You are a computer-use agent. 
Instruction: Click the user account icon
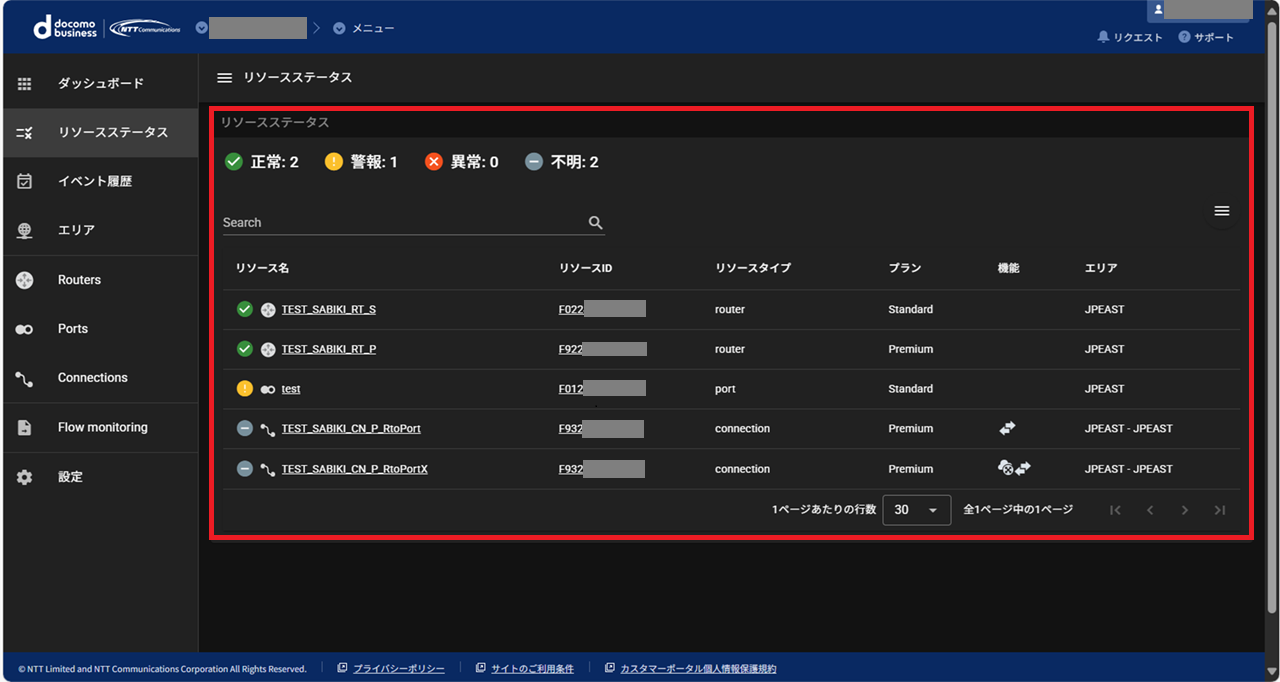(1158, 9)
